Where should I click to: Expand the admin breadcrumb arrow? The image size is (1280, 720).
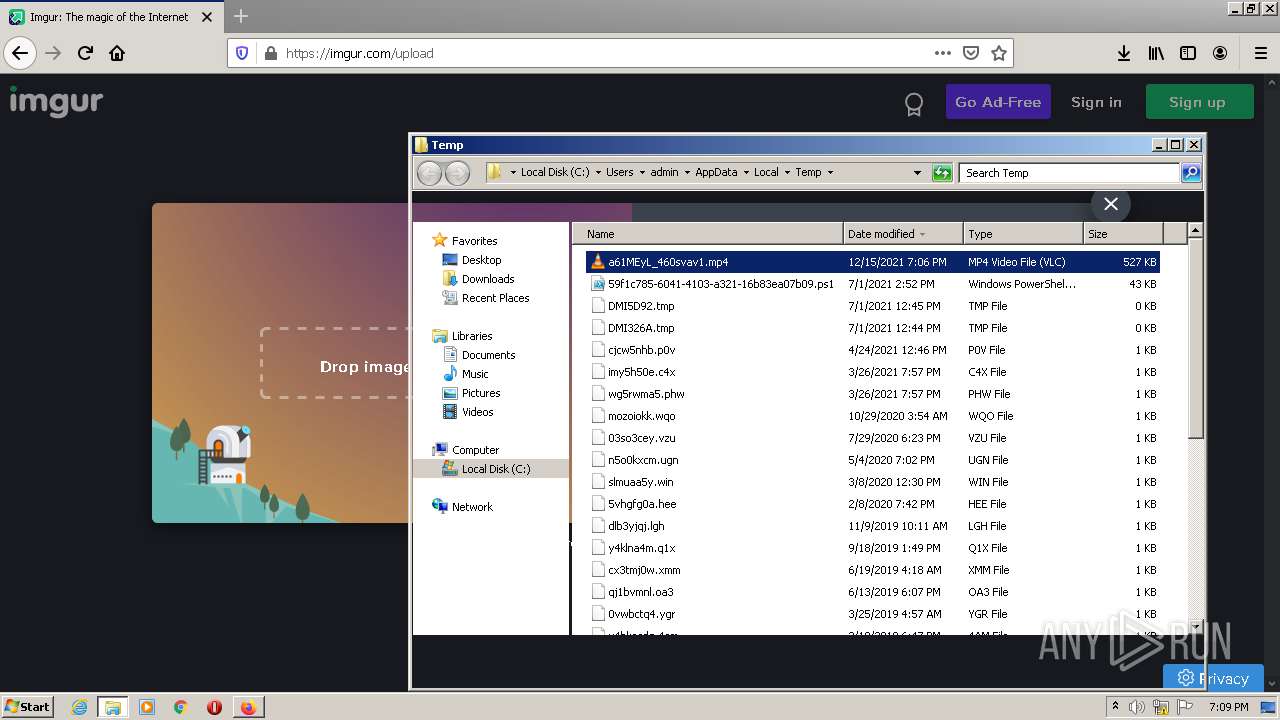point(687,173)
